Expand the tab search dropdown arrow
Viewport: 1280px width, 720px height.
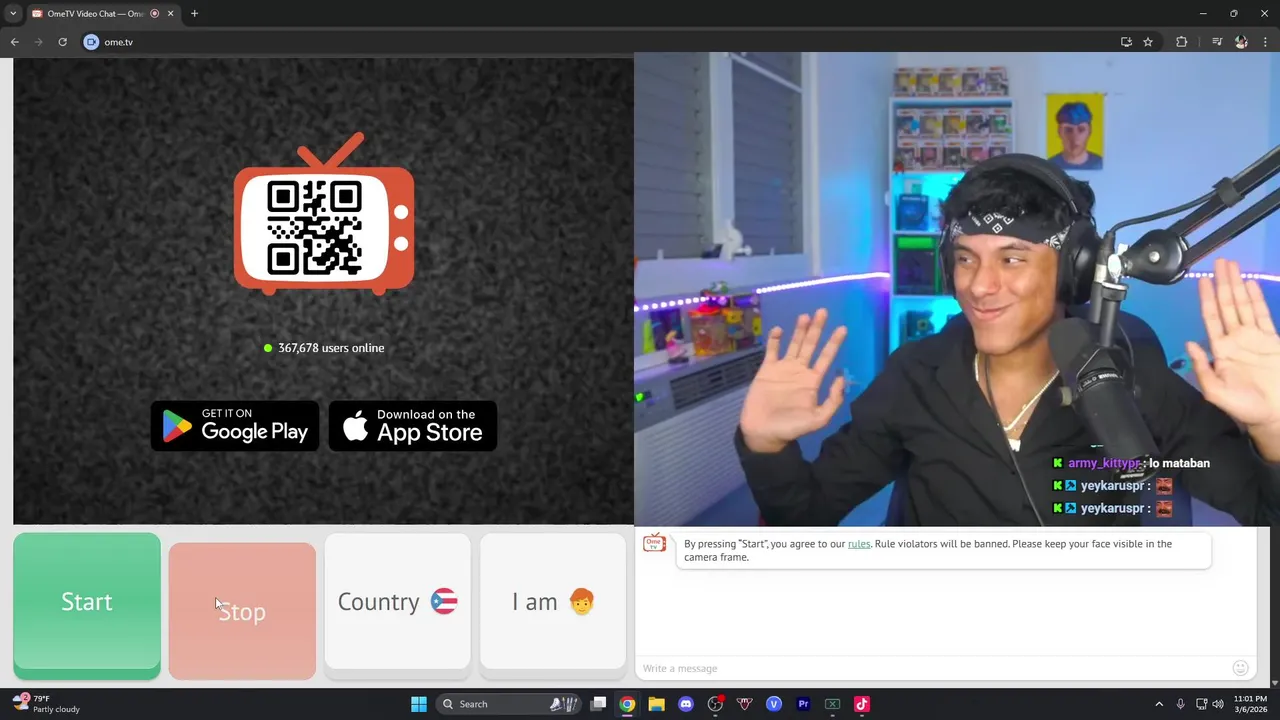[x=13, y=14]
